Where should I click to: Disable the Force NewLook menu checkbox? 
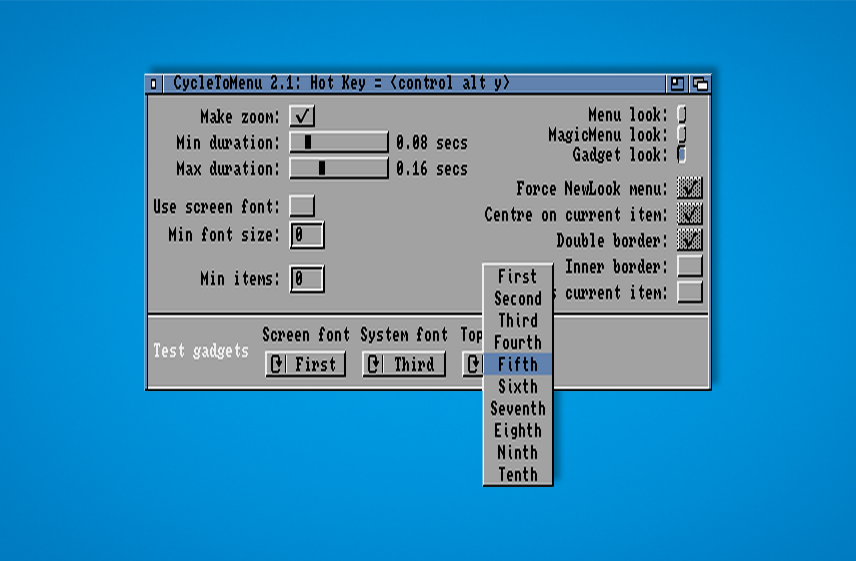coord(689,188)
